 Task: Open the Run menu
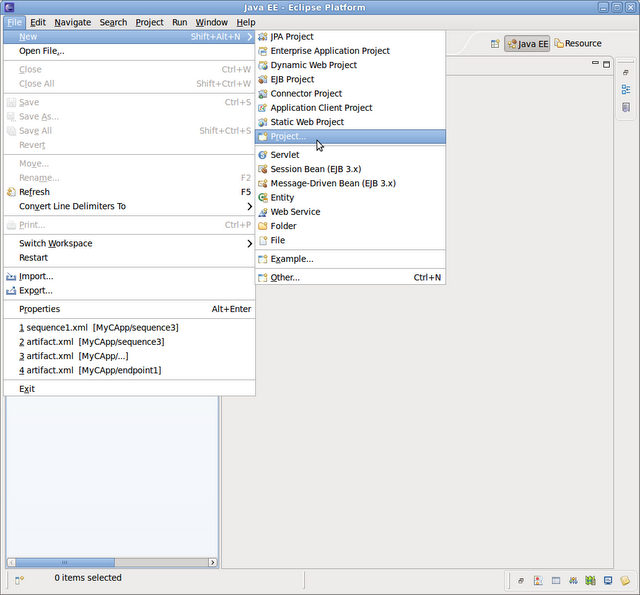click(x=180, y=22)
